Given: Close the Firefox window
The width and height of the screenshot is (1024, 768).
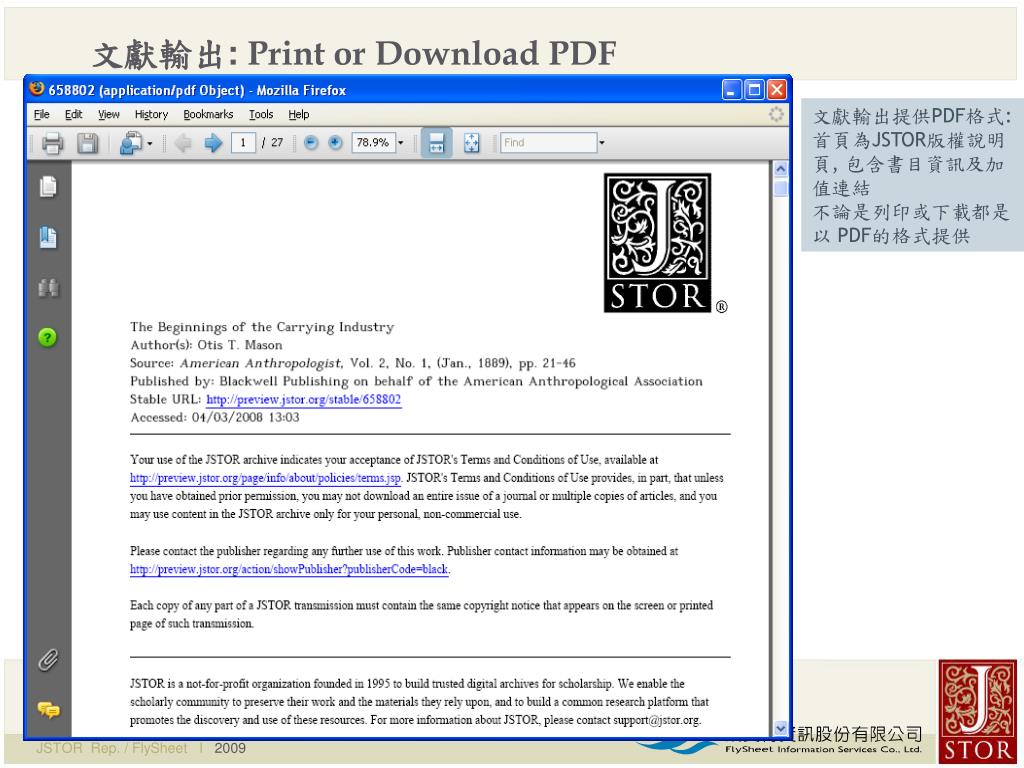Looking at the screenshot, I should pyautogui.click(x=776, y=89).
